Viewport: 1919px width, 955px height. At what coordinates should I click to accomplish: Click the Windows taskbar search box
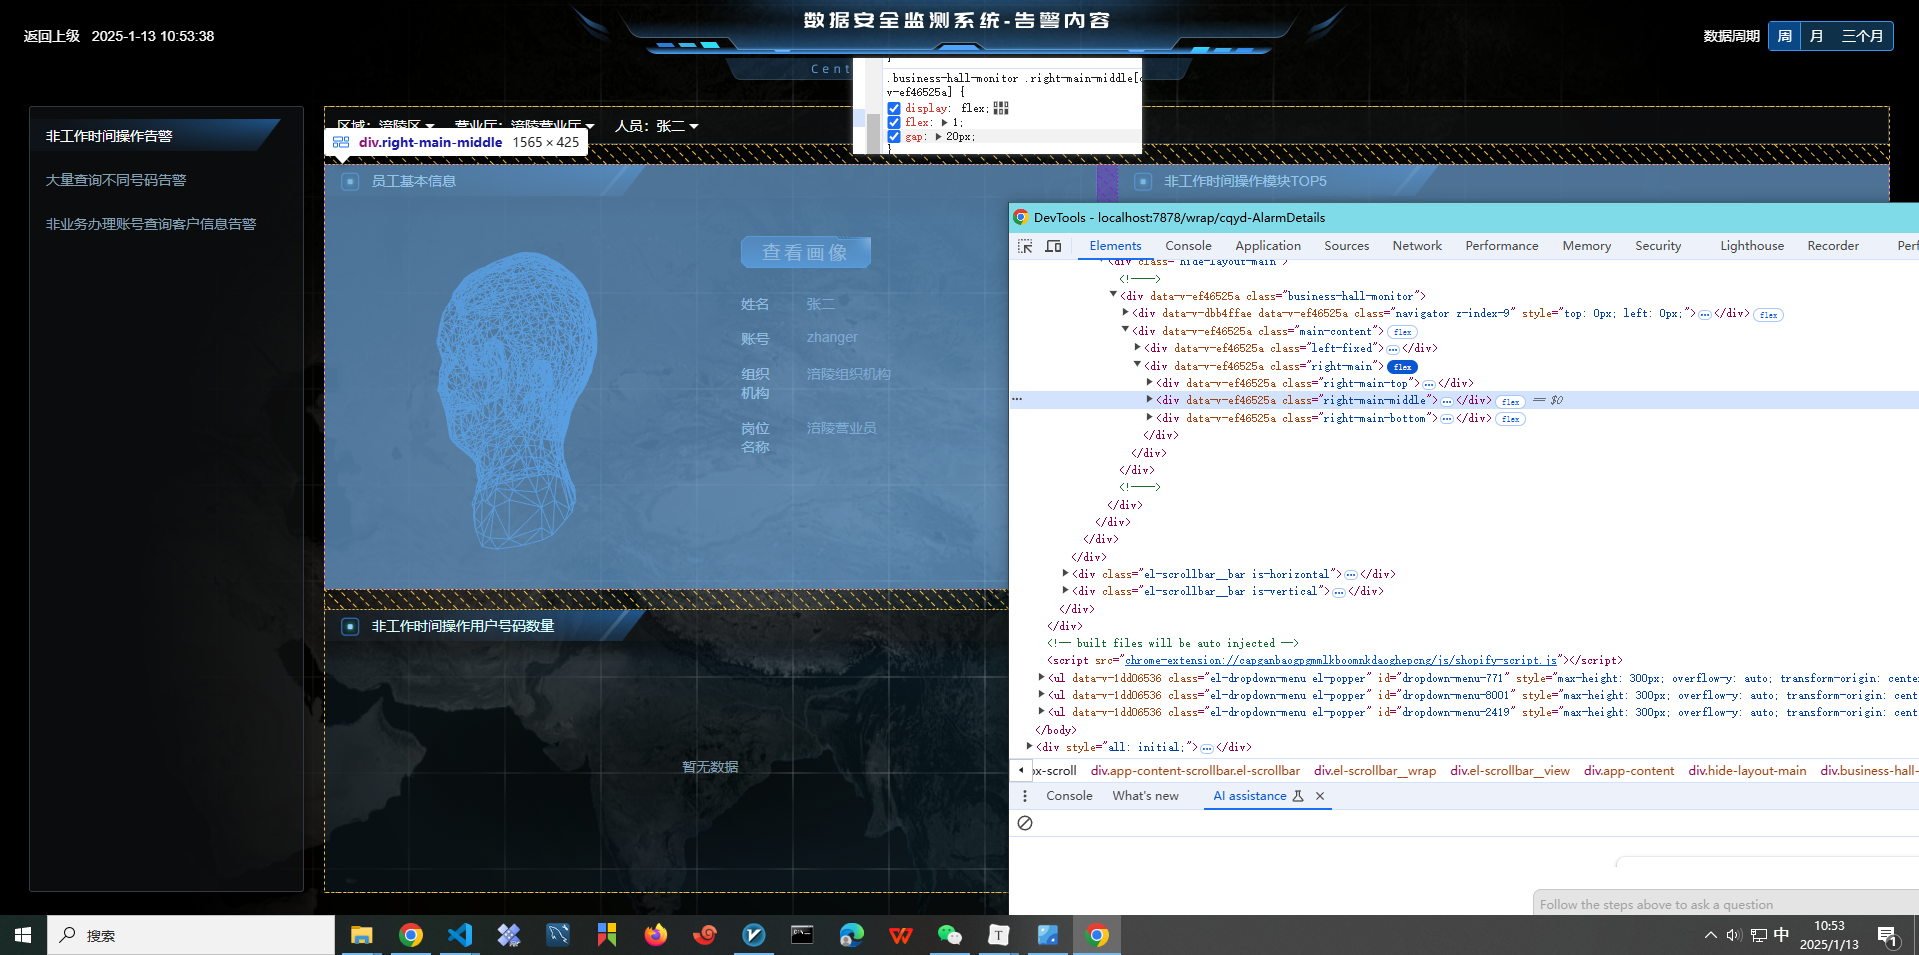click(x=191, y=935)
